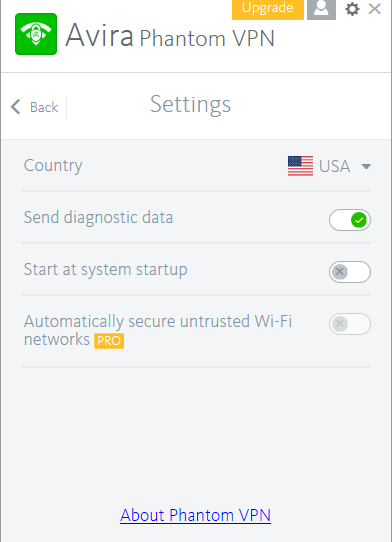Click the Send diagnostic data label
Screen dimensions: 392x542
click(98, 218)
